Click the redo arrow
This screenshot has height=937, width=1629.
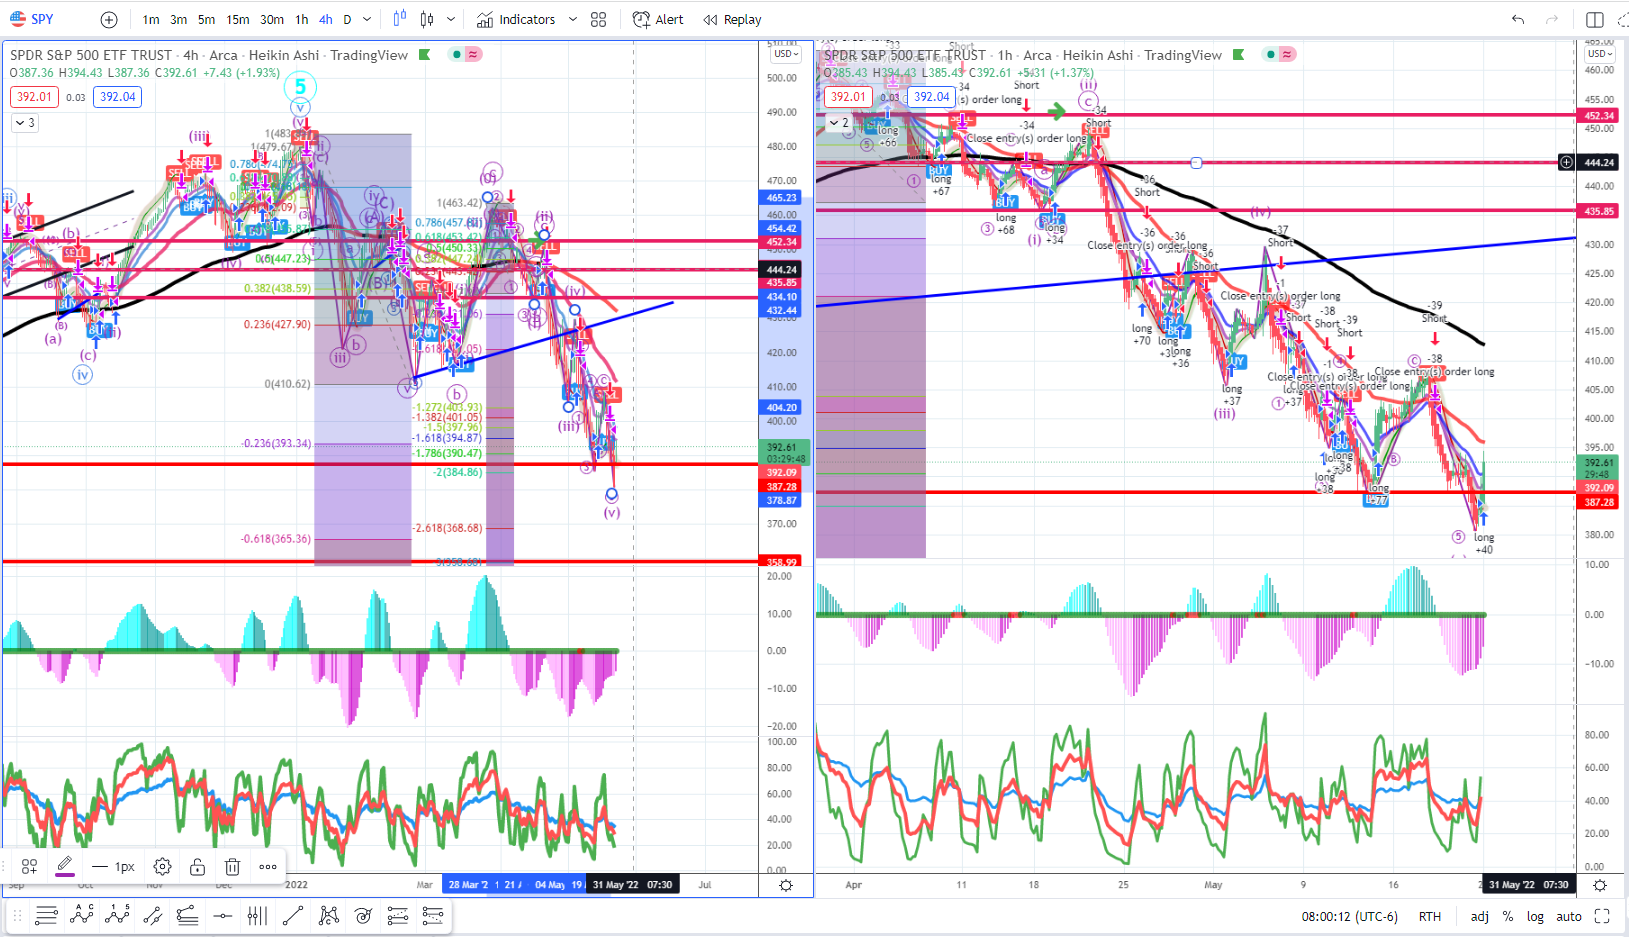pyautogui.click(x=1552, y=20)
